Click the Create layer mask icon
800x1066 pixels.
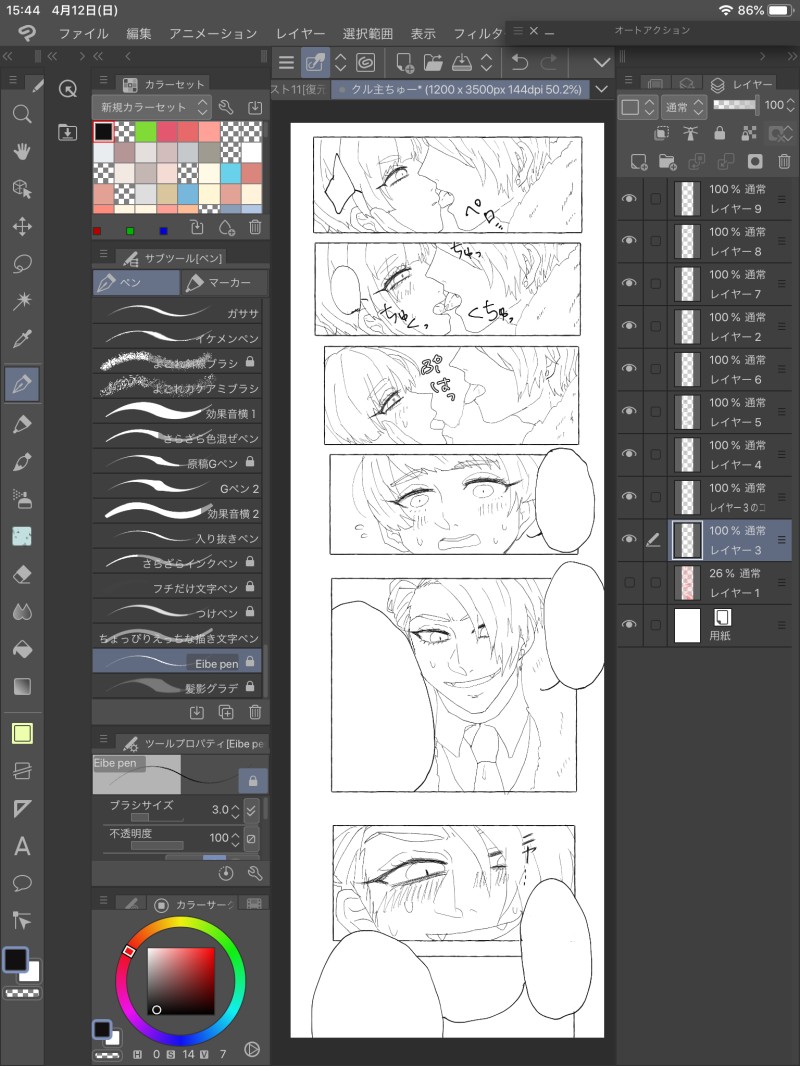coord(754,162)
